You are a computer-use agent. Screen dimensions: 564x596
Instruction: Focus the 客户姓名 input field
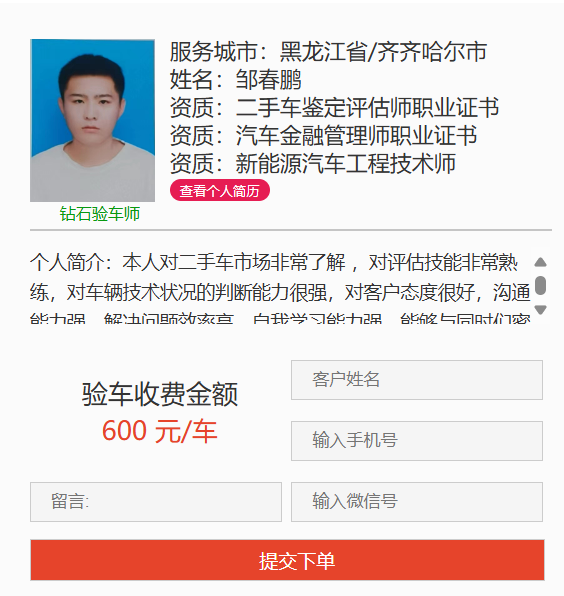[x=417, y=380]
